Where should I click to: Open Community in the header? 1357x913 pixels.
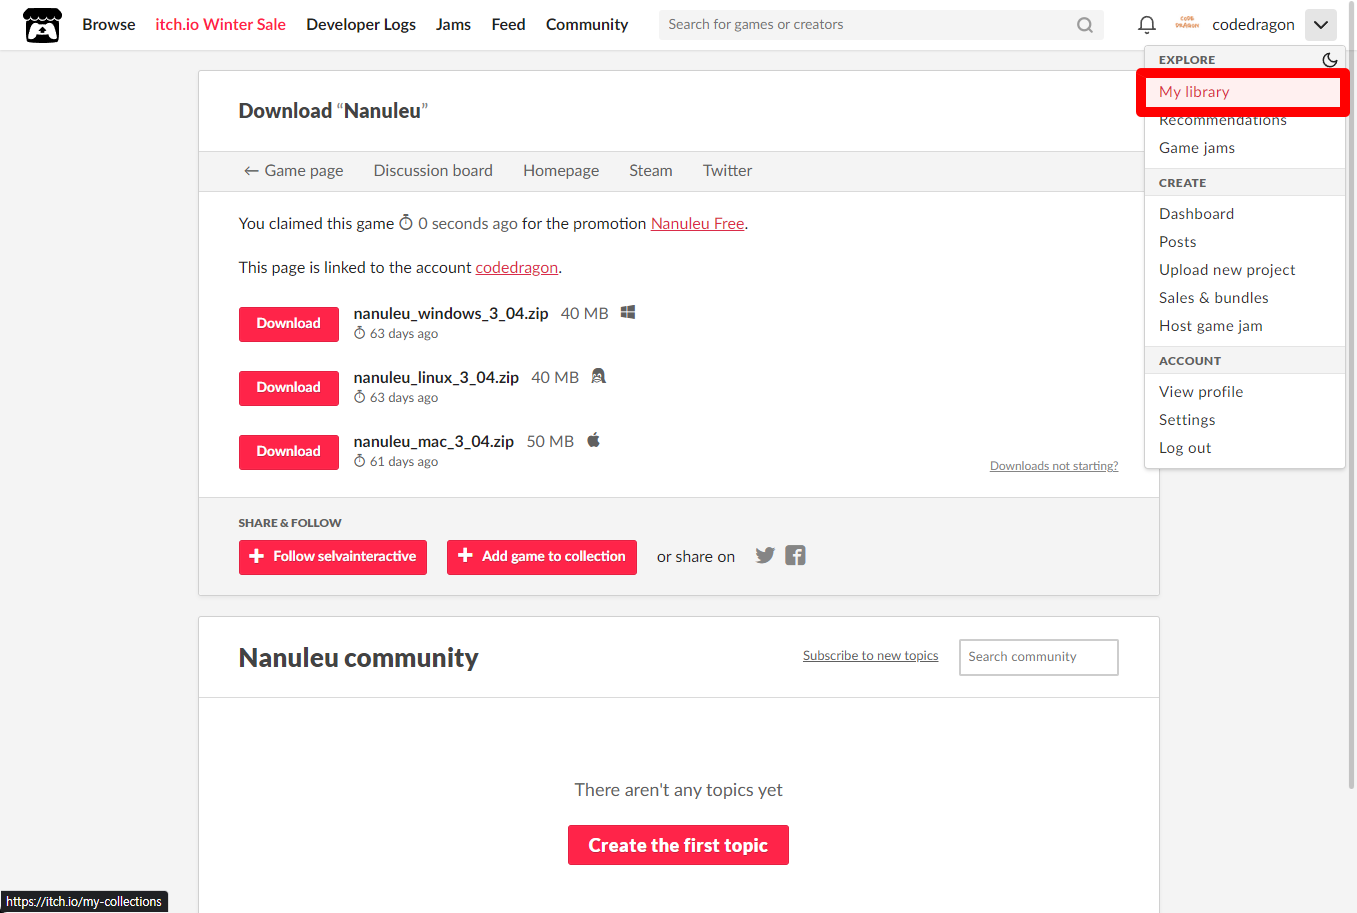pos(587,24)
